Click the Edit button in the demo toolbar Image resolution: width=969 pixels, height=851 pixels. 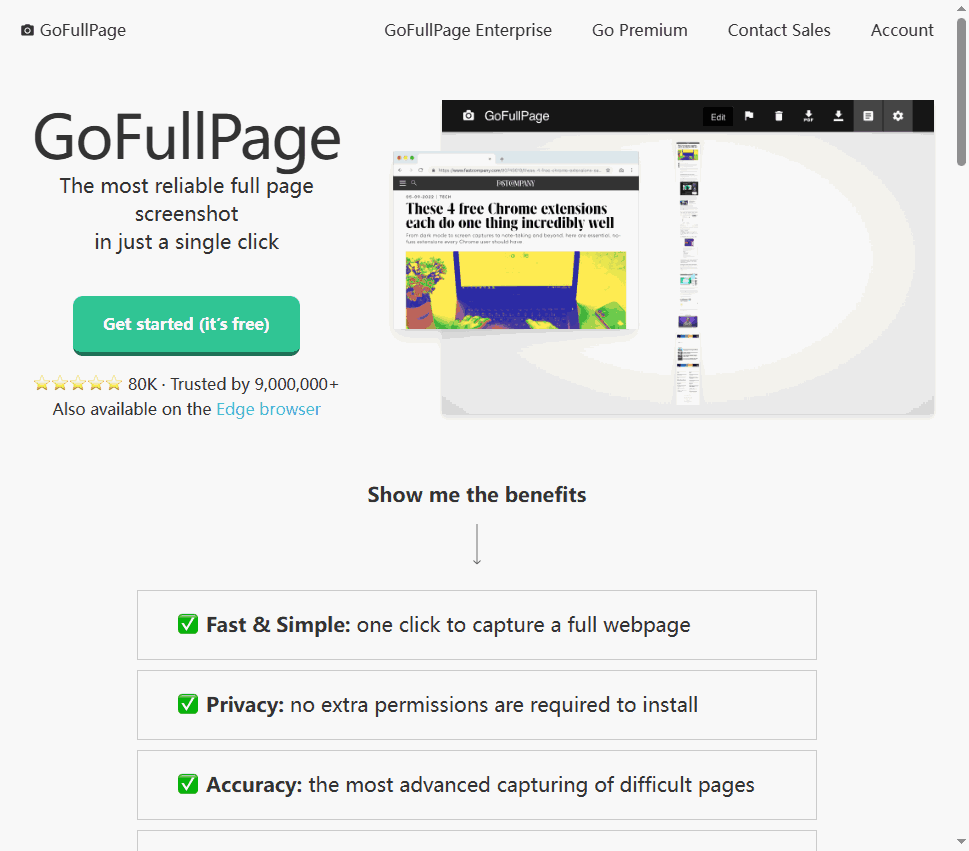coord(718,116)
